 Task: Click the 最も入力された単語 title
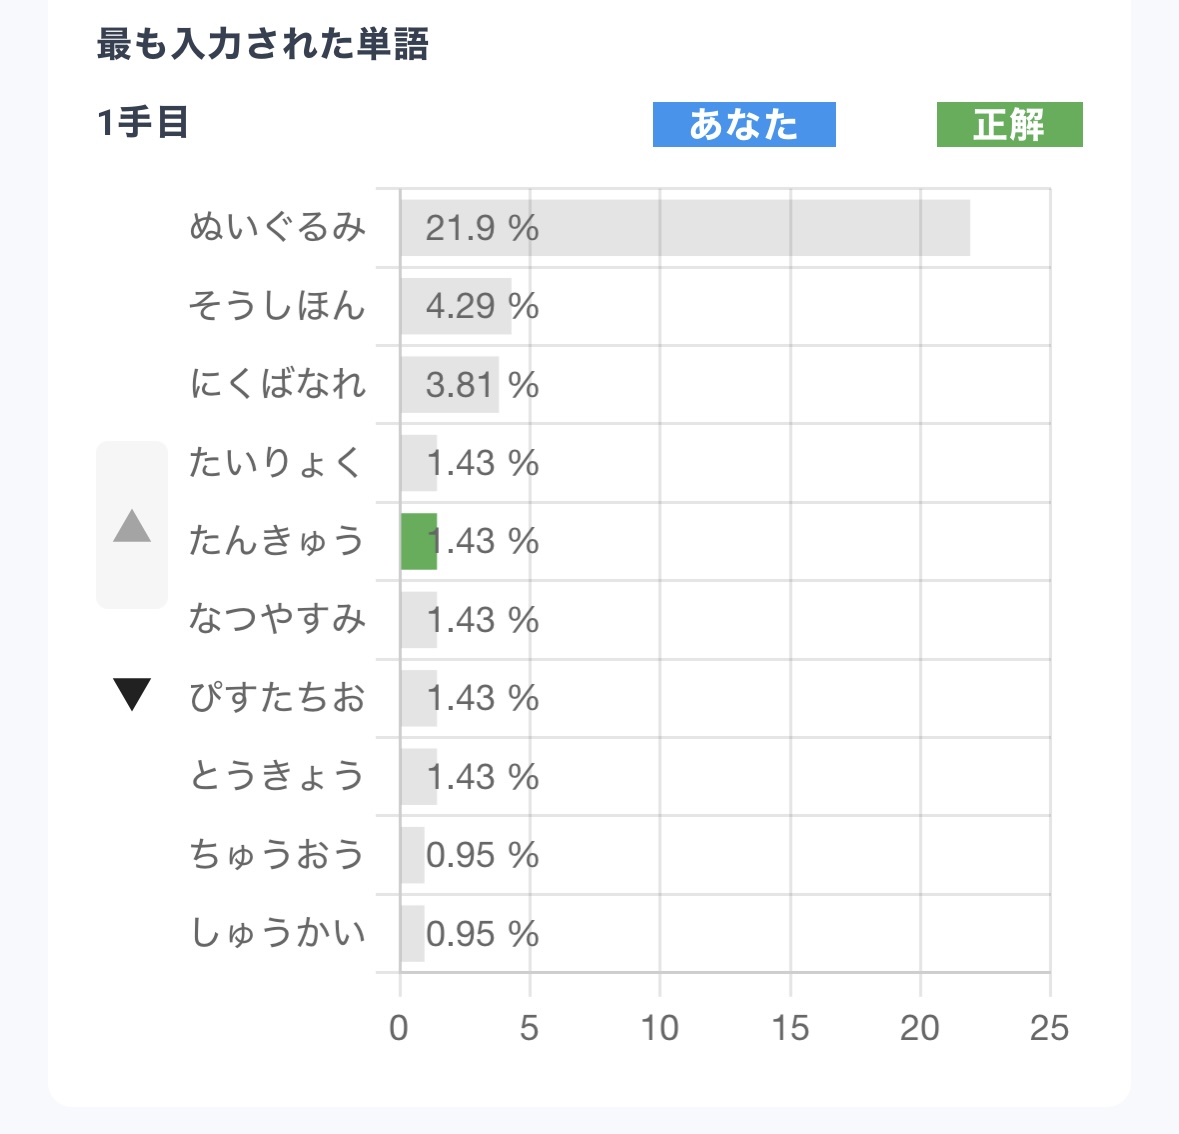pyautogui.click(x=263, y=44)
